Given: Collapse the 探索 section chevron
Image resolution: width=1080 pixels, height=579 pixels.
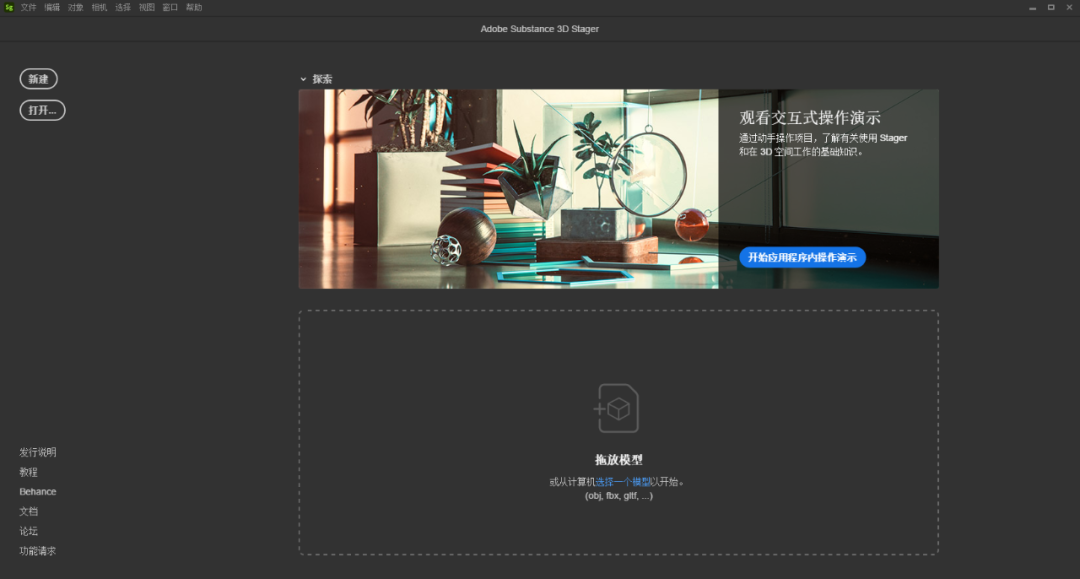Looking at the screenshot, I should (x=303, y=79).
